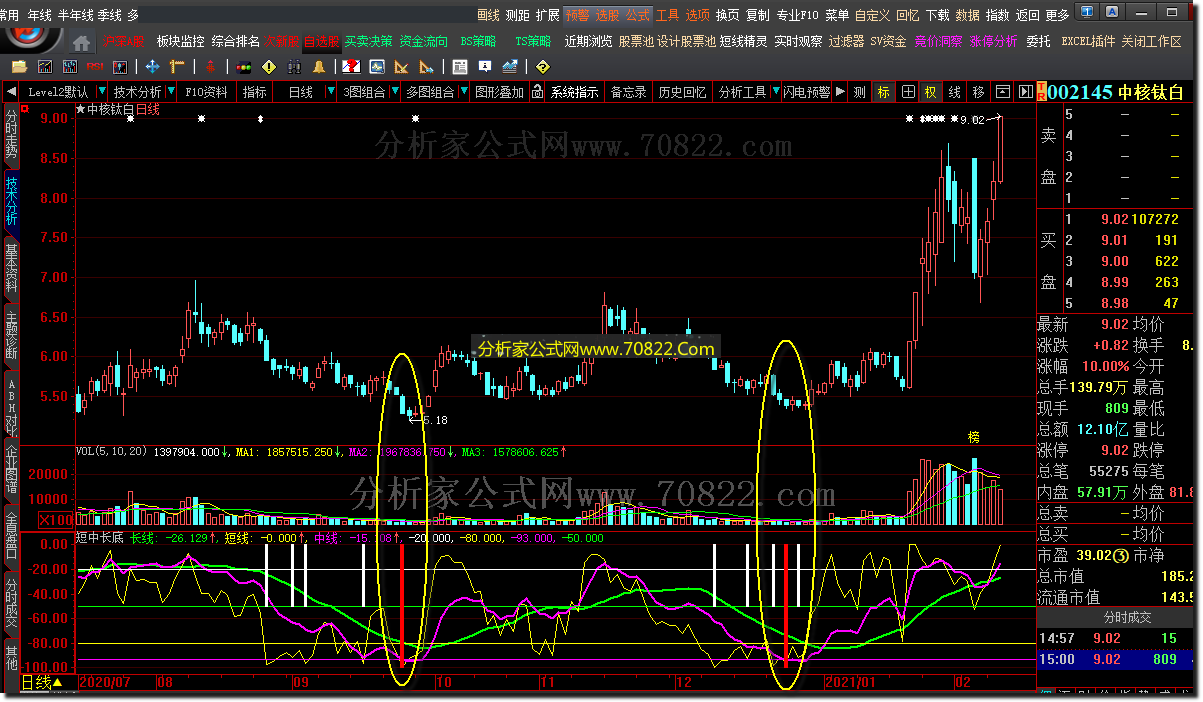1203x702 pixels.
Task: Click the grid 田 icon in toolbar
Action: (908, 92)
